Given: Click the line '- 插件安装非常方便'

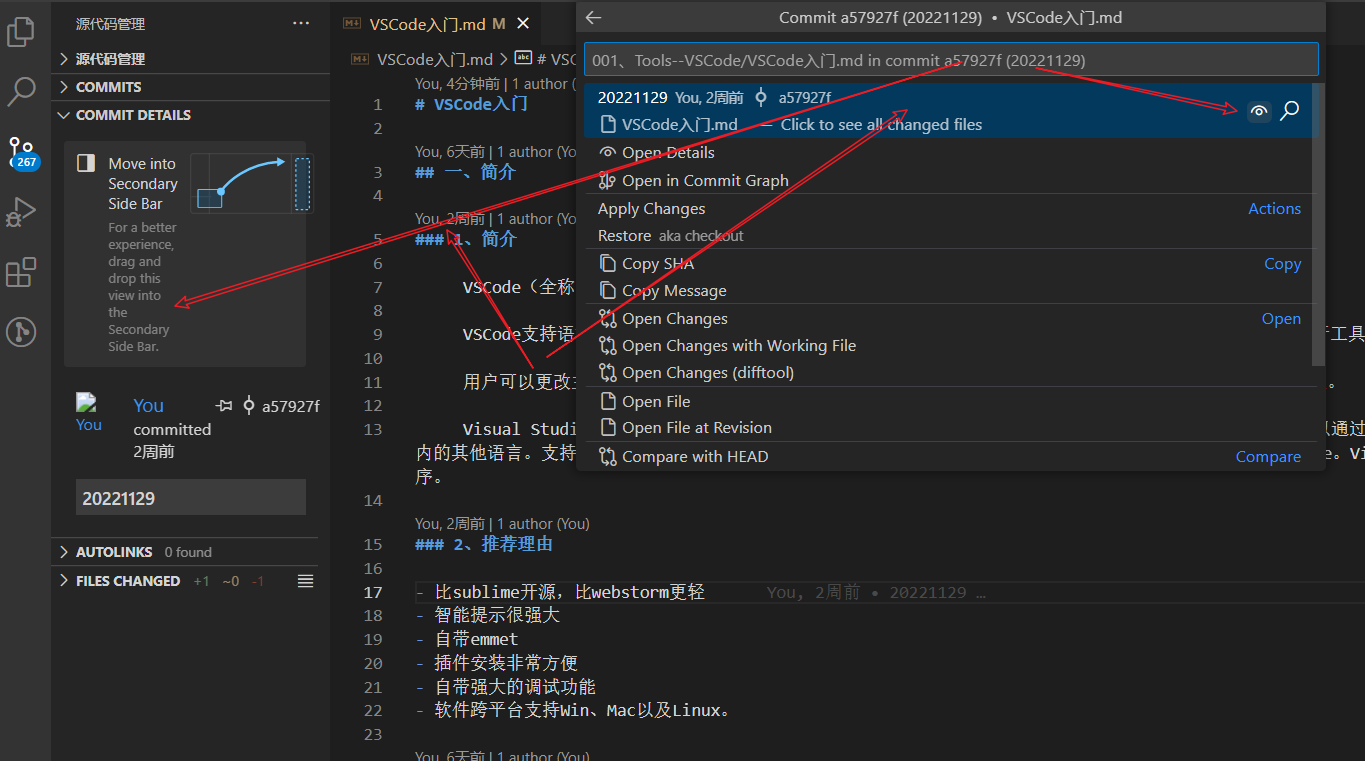Looking at the screenshot, I should [x=496, y=664].
